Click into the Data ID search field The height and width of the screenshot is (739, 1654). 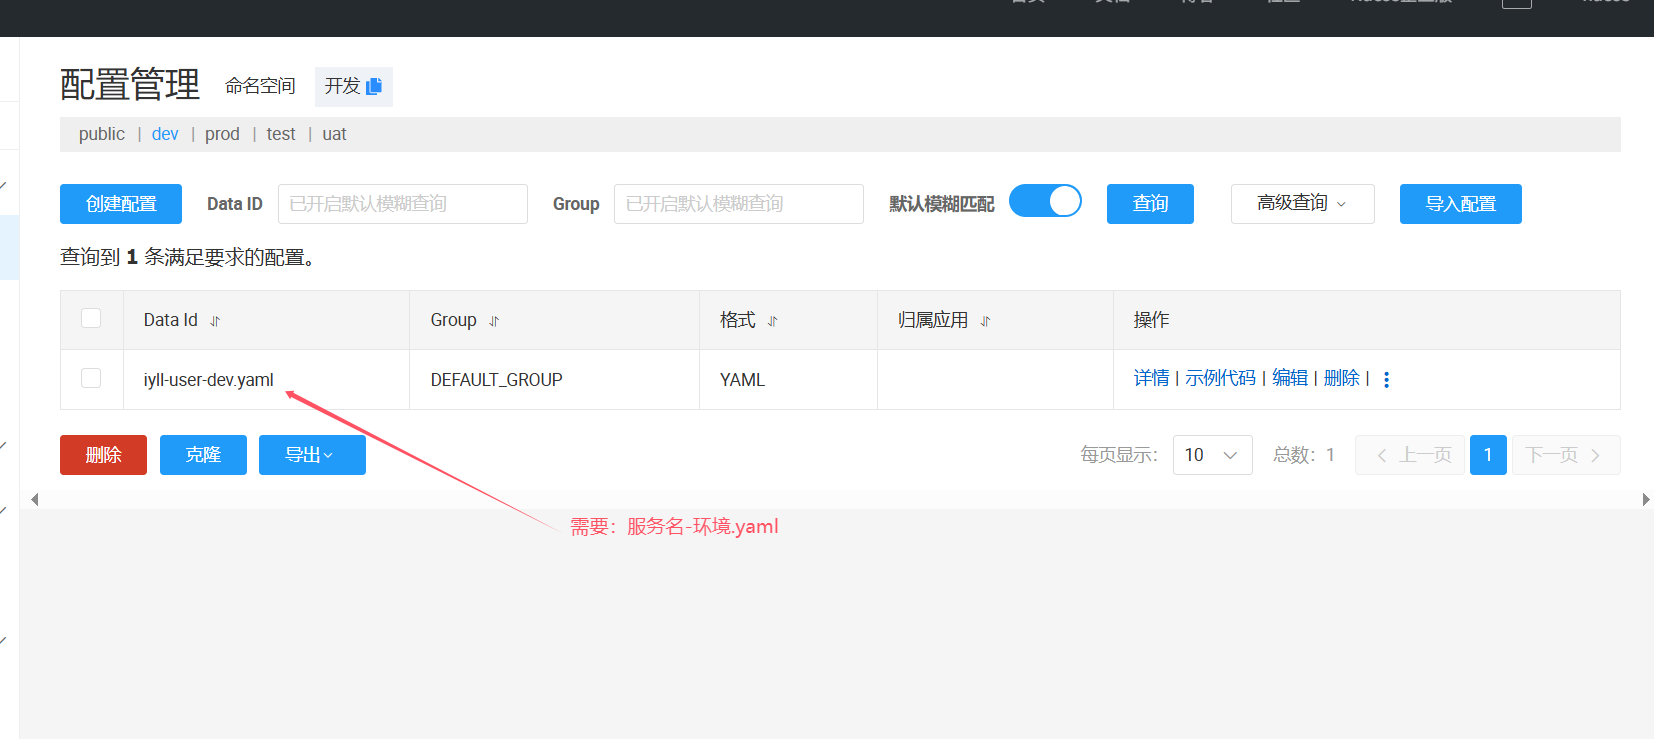[402, 204]
